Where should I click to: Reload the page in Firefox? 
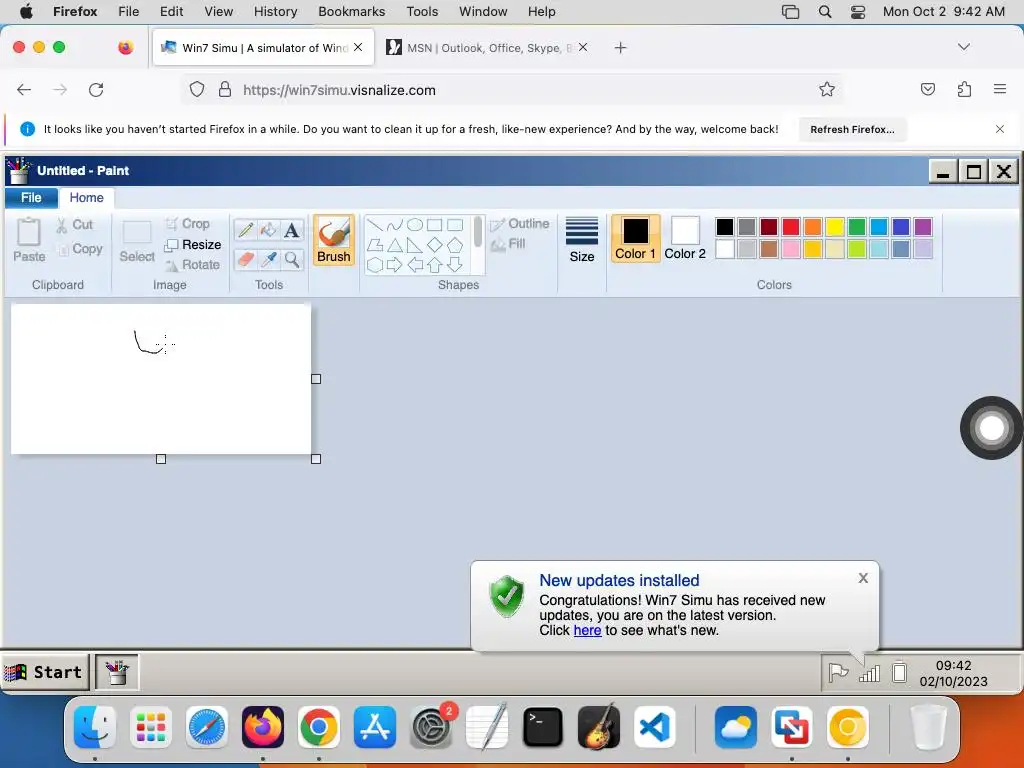coord(96,89)
